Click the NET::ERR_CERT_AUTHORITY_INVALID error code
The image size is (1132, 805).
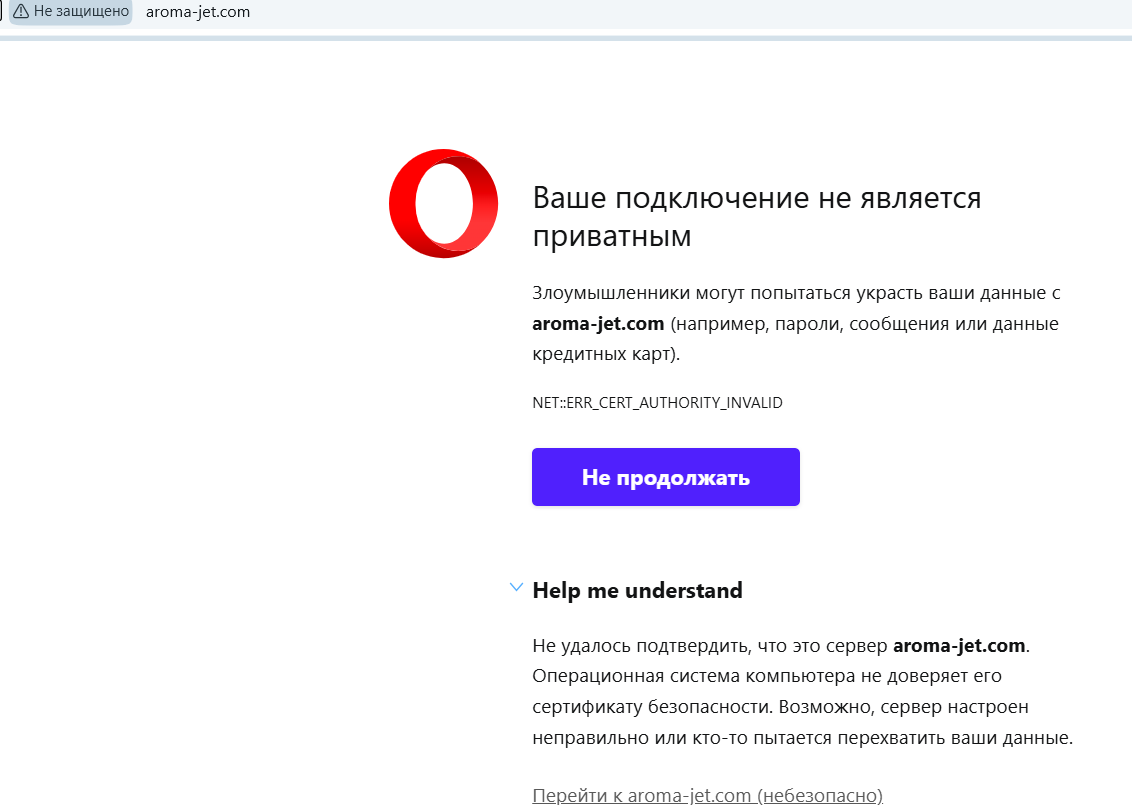pos(657,403)
